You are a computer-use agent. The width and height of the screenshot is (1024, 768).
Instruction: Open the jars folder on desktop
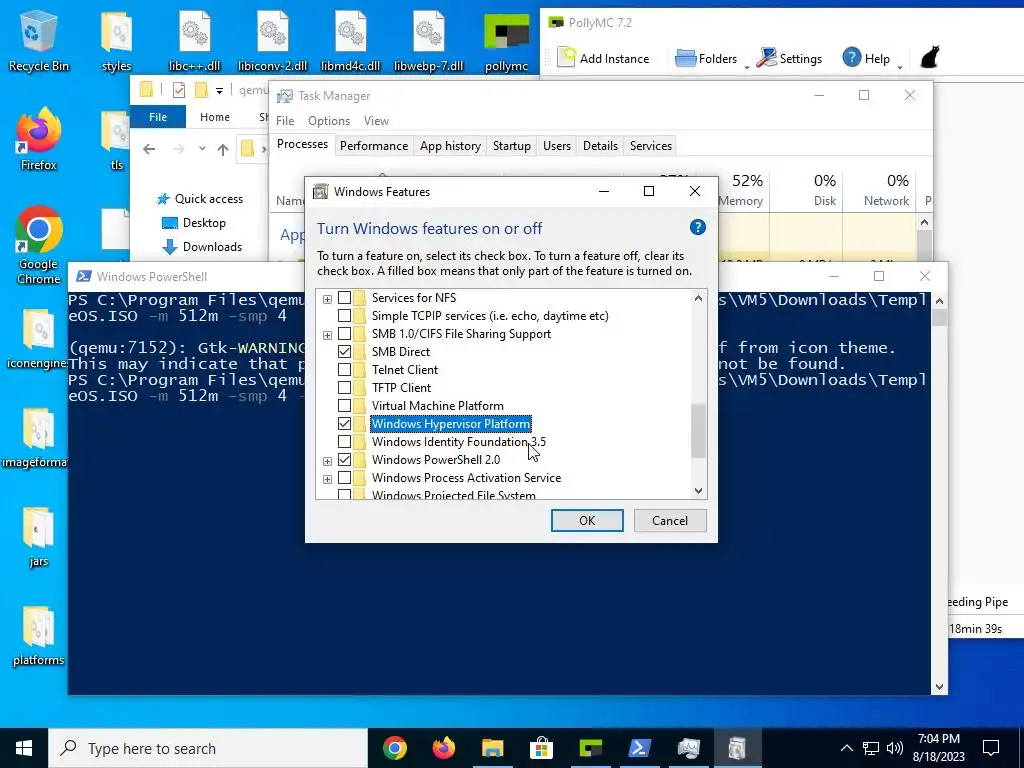38,537
